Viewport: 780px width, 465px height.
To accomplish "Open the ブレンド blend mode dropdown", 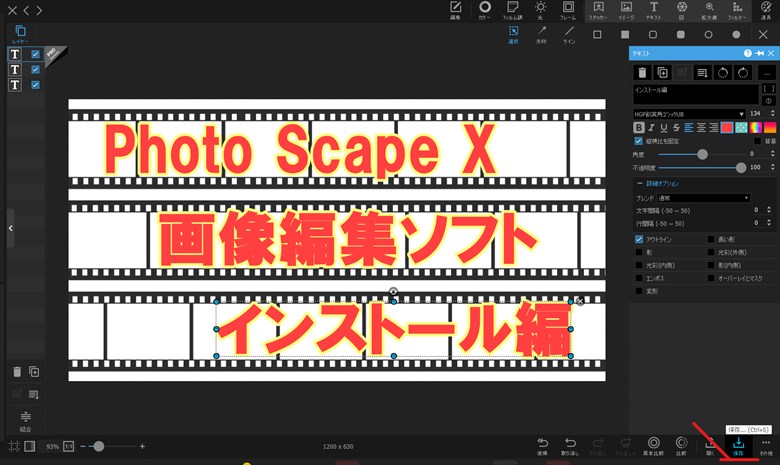I will click(x=703, y=198).
